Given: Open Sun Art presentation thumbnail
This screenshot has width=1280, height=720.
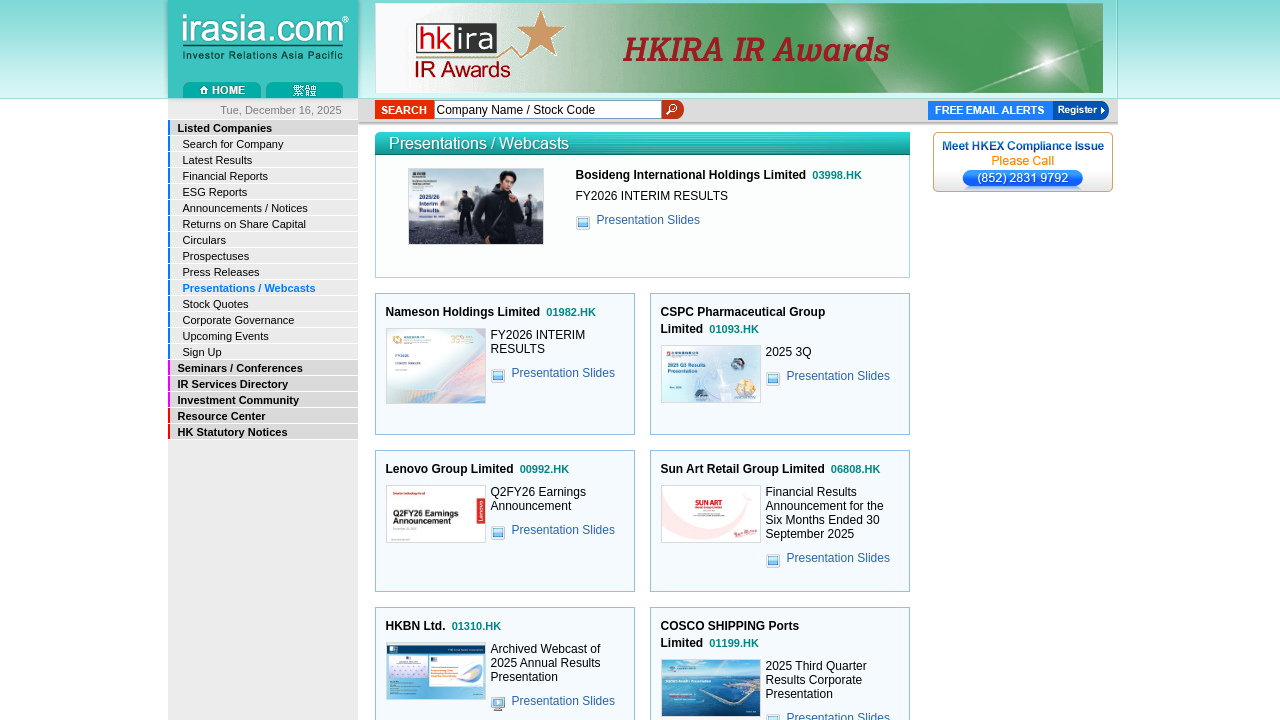Looking at the screenshot, I should point(711,514).
